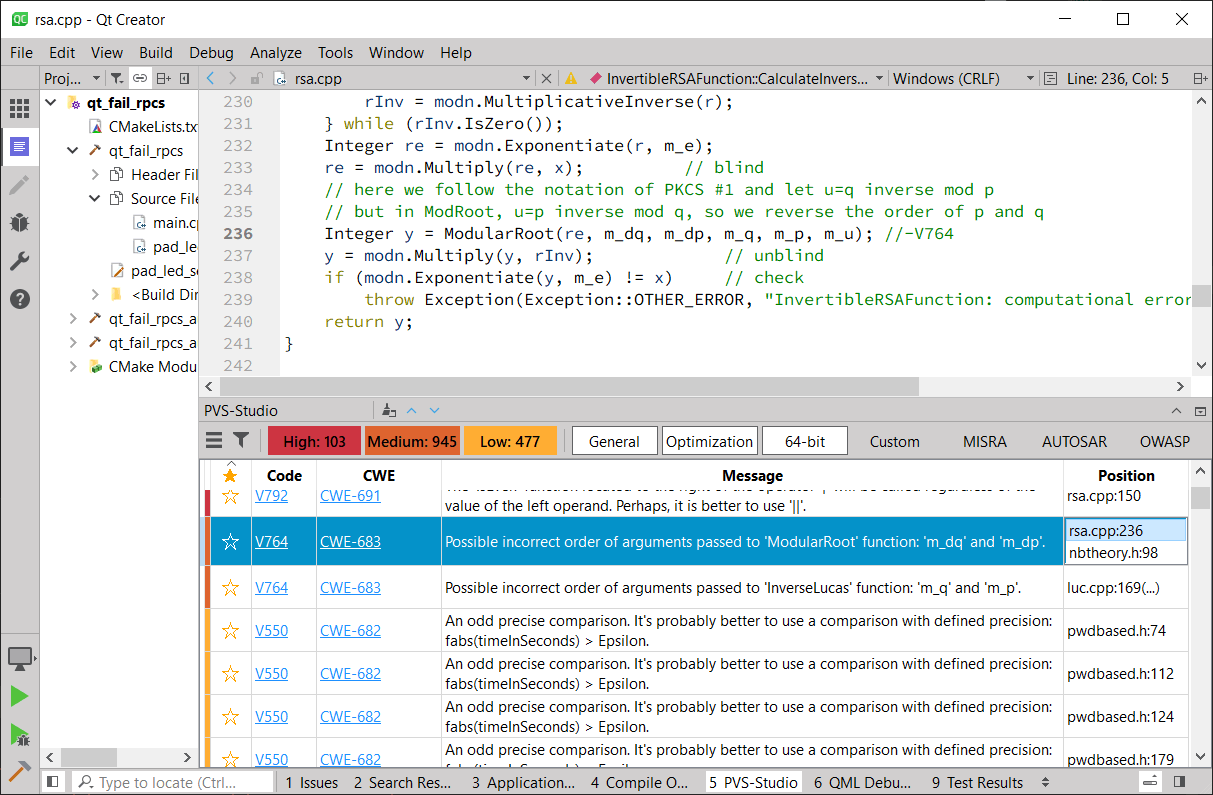Screen dimensions: 1213x795
Task: Open the Analyze menu
Action: point(275,53)
